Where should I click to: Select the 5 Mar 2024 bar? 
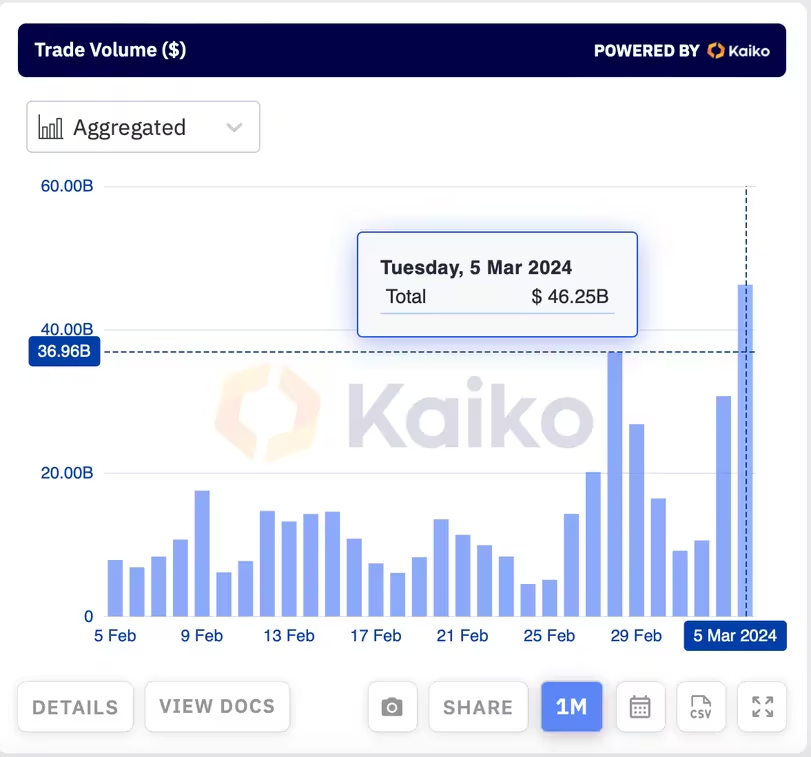[x=745, y=450]
